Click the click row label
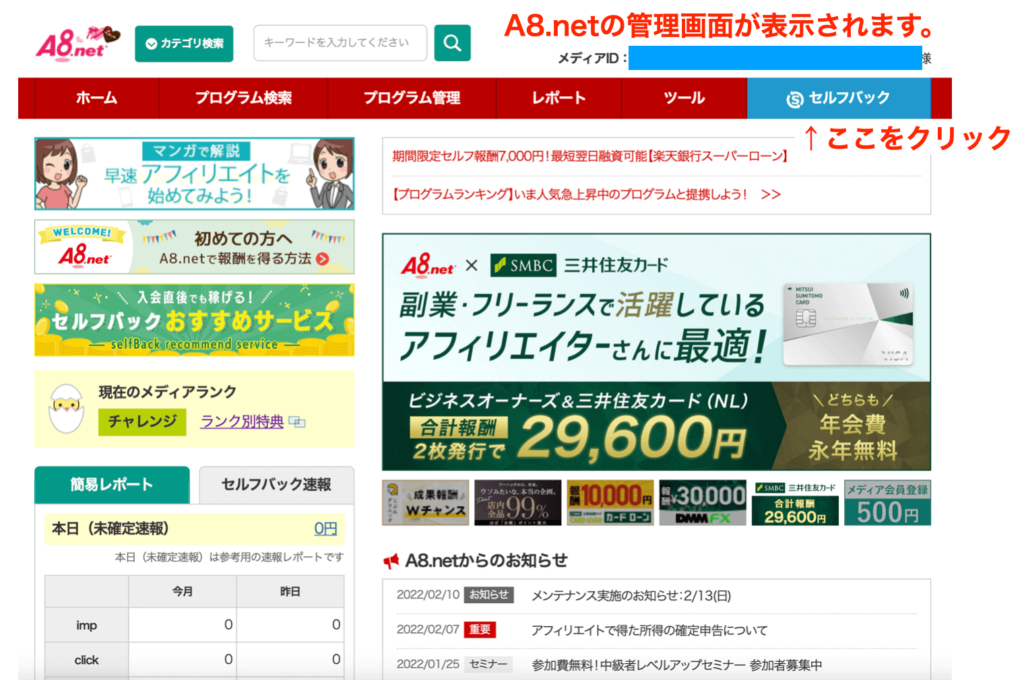1024x680 pixels. (x=86, y=660)
